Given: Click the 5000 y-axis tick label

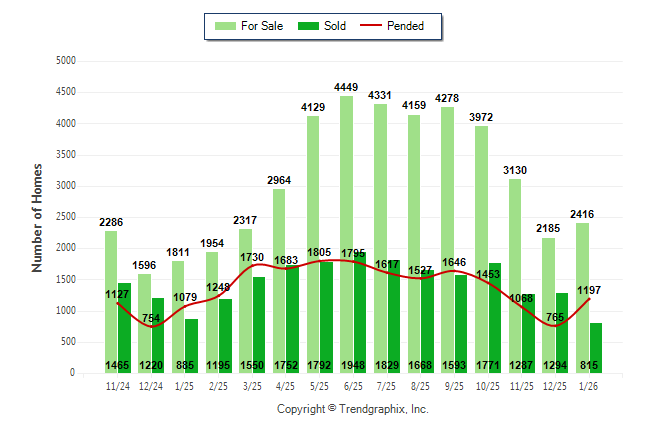Looking at the screenshot, I should click(x=65, y=61).
